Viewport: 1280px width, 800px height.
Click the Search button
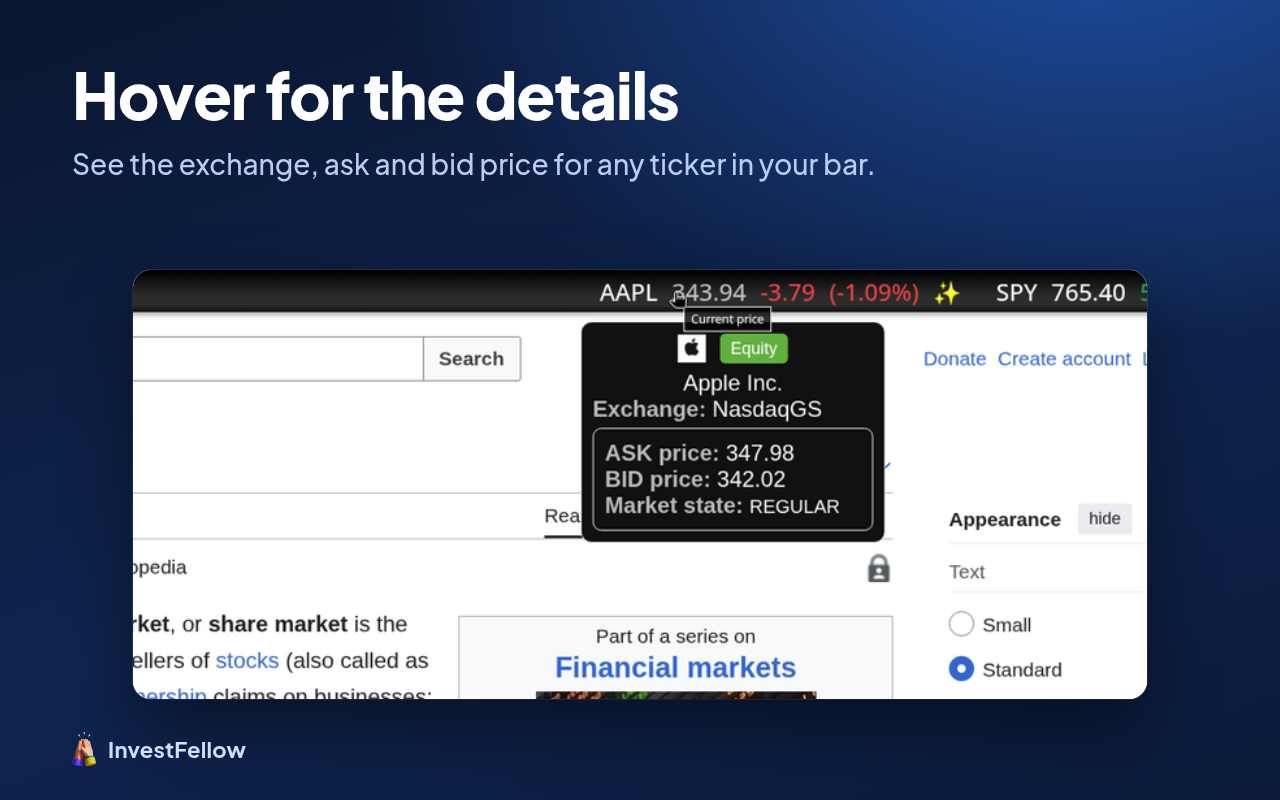[472, 359]
